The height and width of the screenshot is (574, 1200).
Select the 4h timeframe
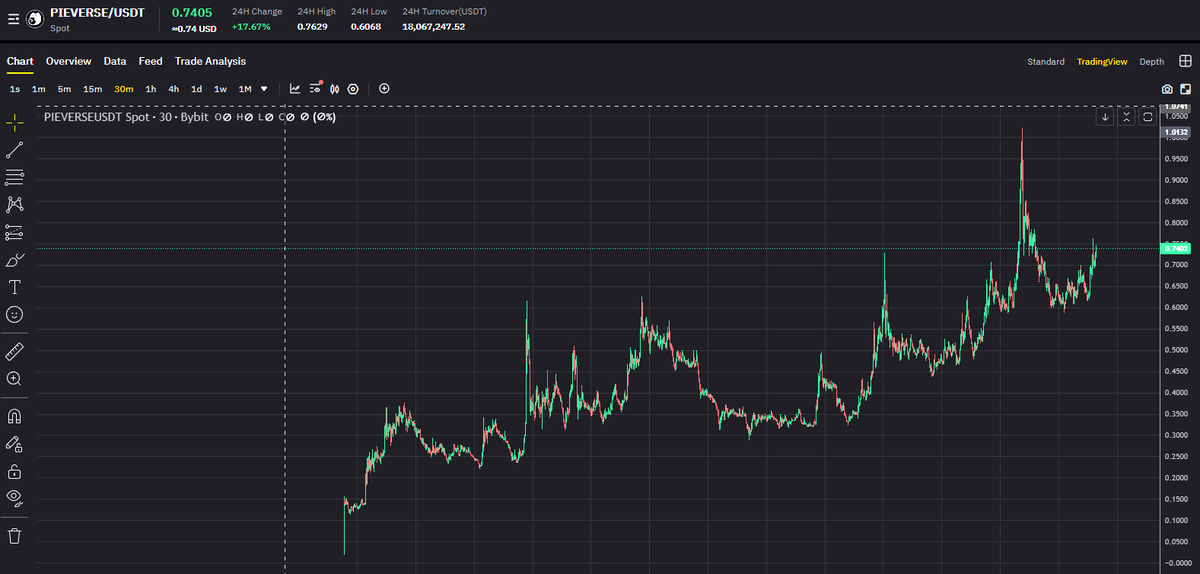click(x=174, y=89)
